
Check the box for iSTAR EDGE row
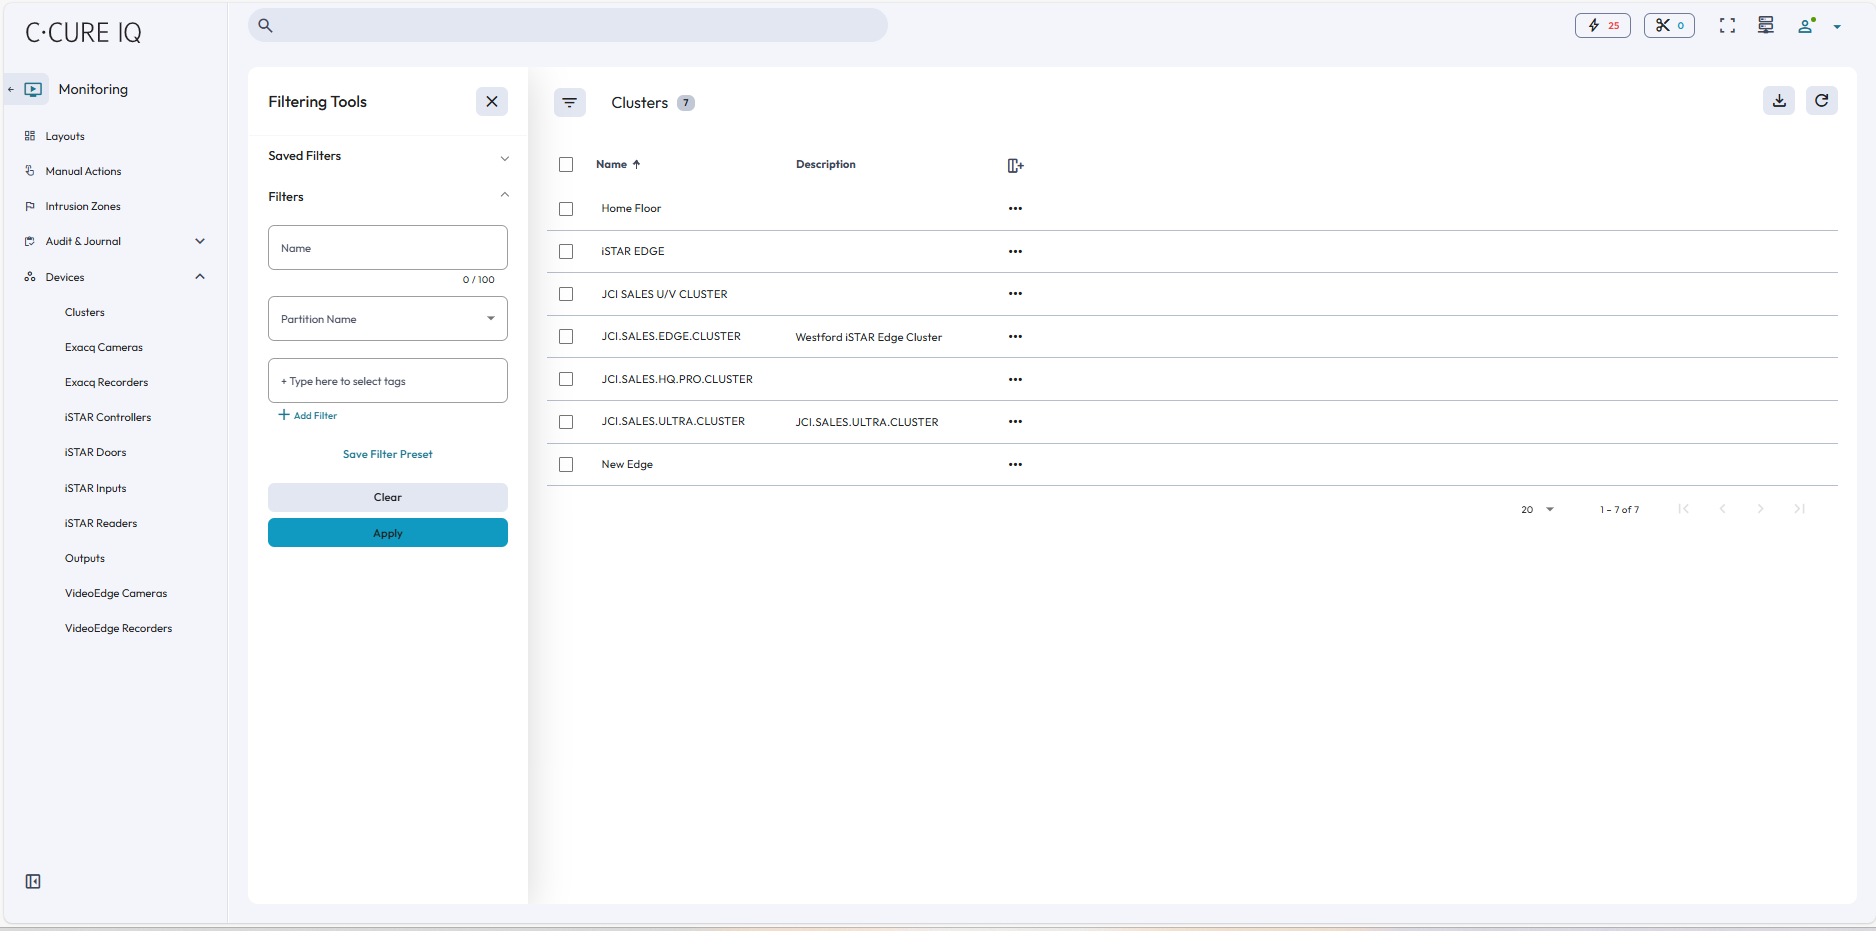click(x=566, y=252)
